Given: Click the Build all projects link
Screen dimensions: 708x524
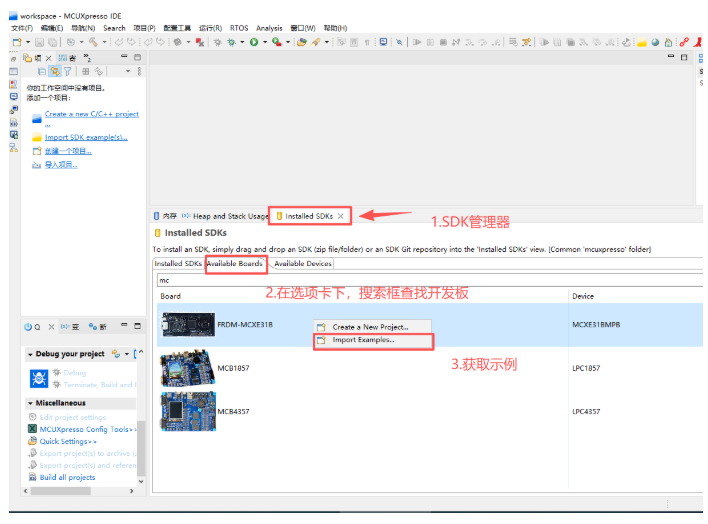Looking at the screenshot, I should click(x=67, y=477).
